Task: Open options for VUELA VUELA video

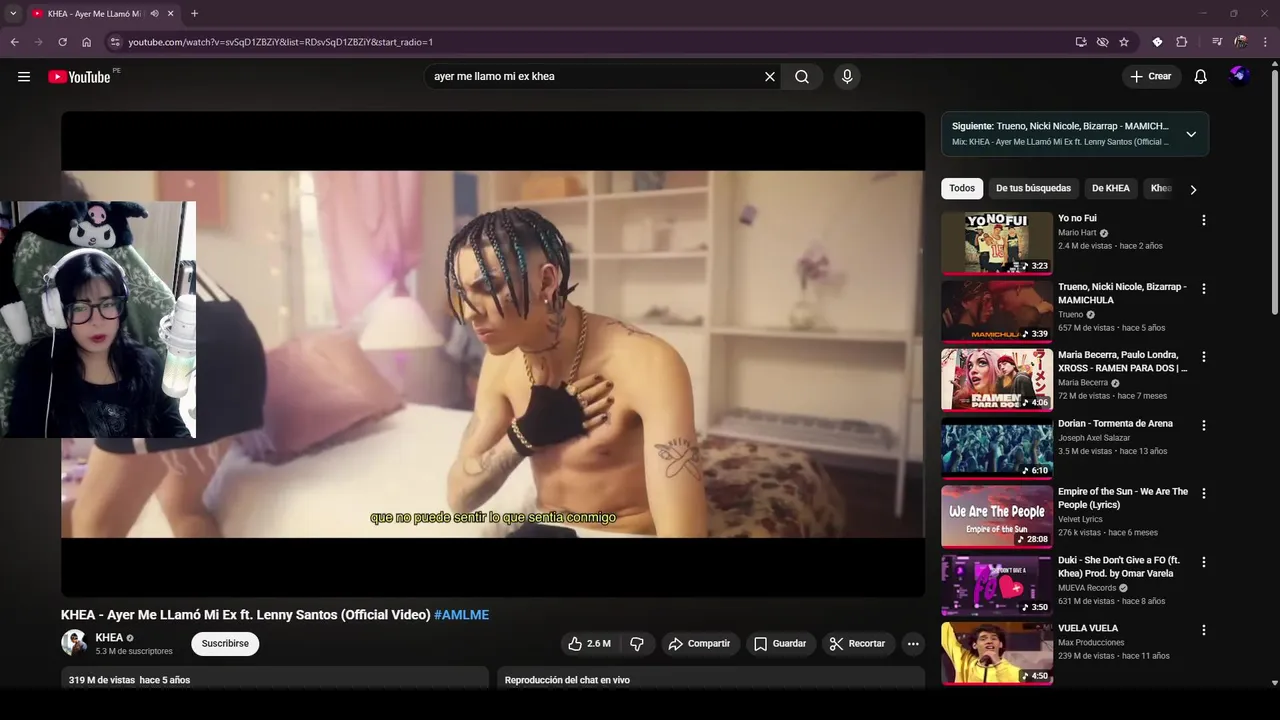Action: [1204, 630]
